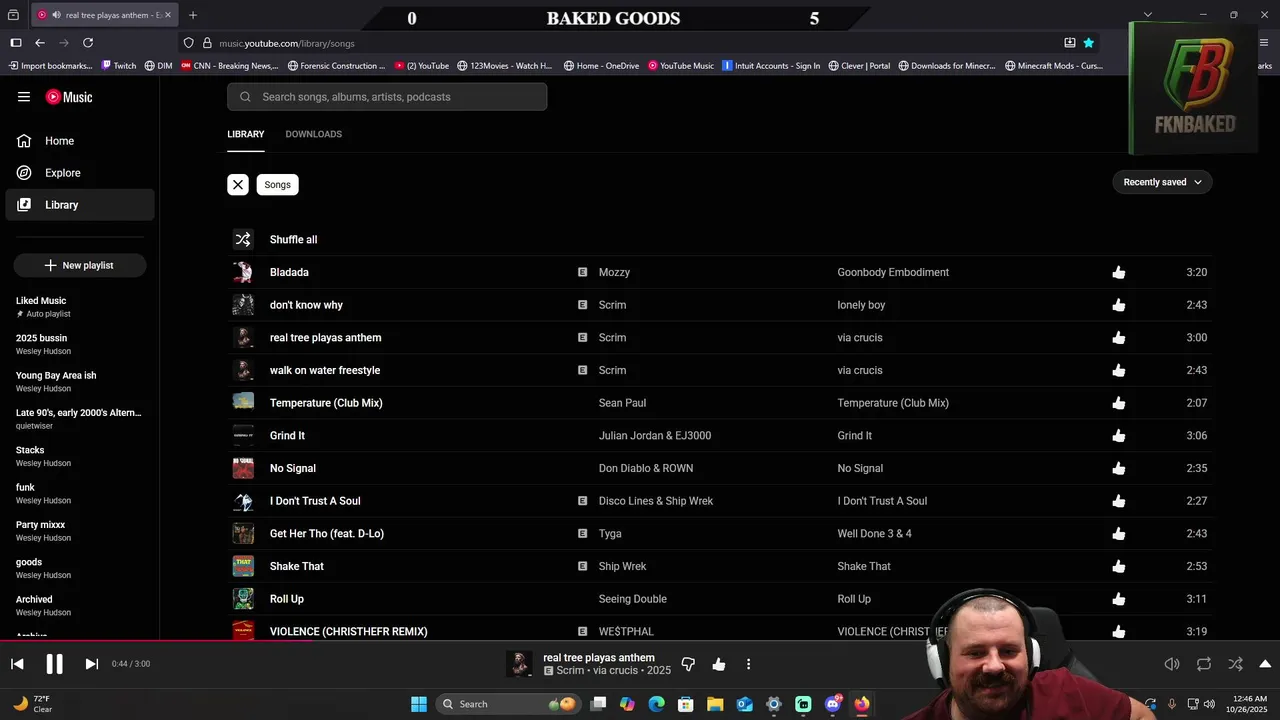Open artist Sean Paul link
Viewport: 1280px width, 720px height.
(x=622, y=403)
